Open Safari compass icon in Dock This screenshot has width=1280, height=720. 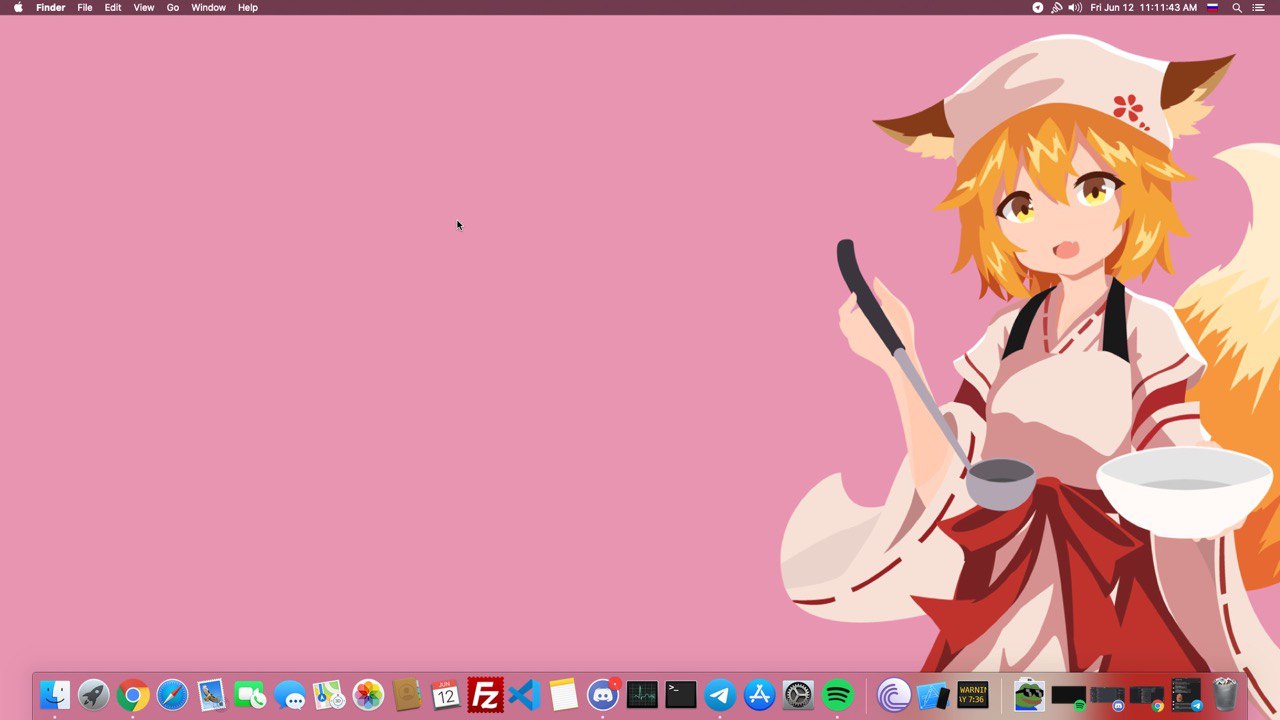tap(172, 694)
